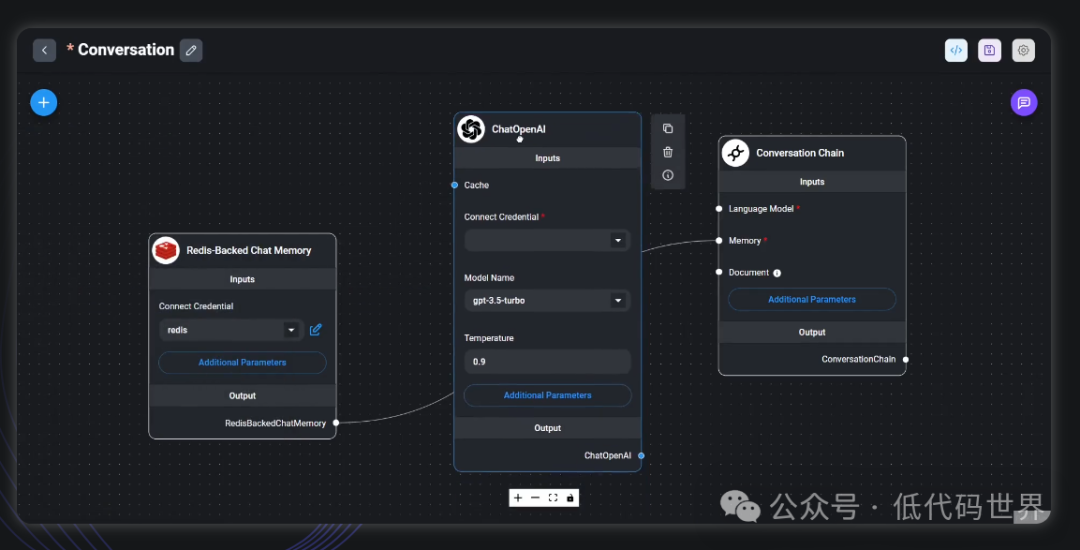Show info tooltip next to Document

pyautogui.click(x=777, y=273)
